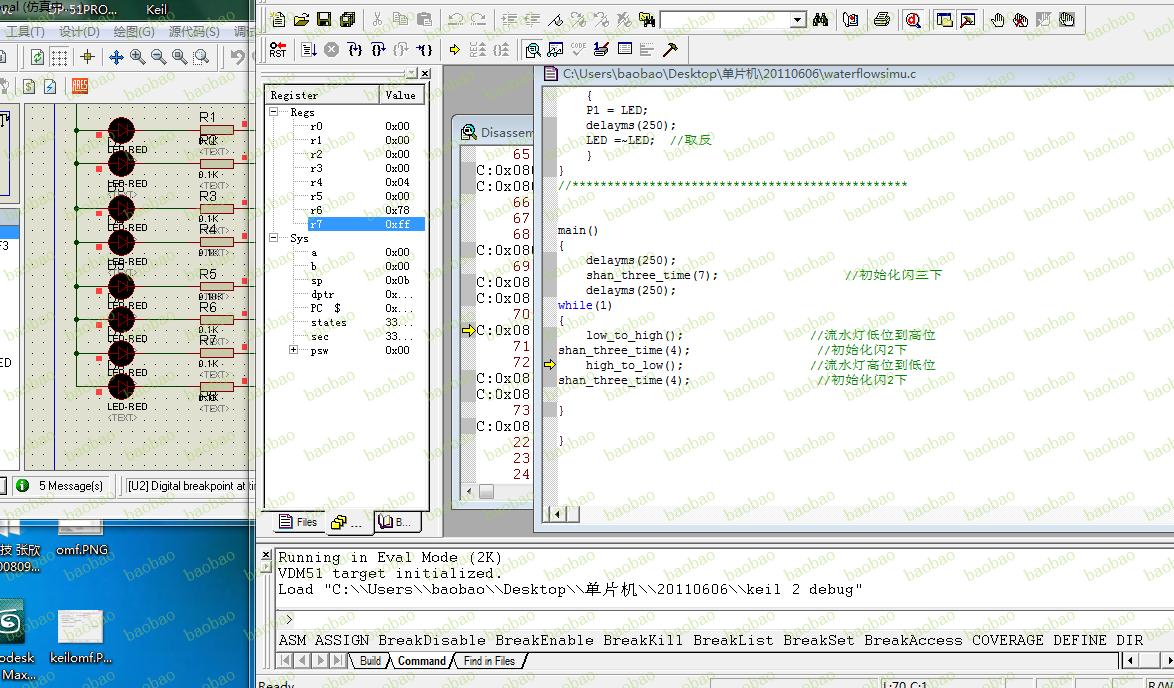Collapse the Regs tree node
This screenshot has width=1174, height=688.
coord(274,113)
